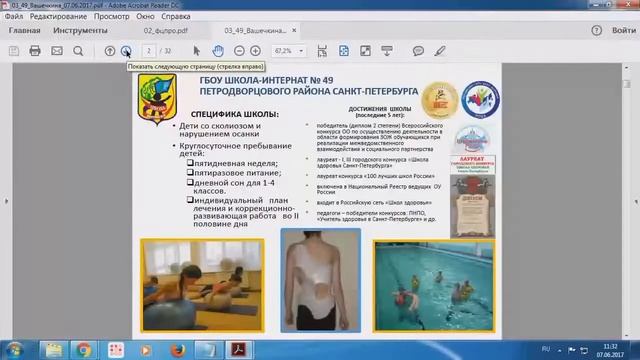Screen dimensions: 640x360
Task: Open the Файл menu
Action: pyautogui.click(x=14, y=17)
